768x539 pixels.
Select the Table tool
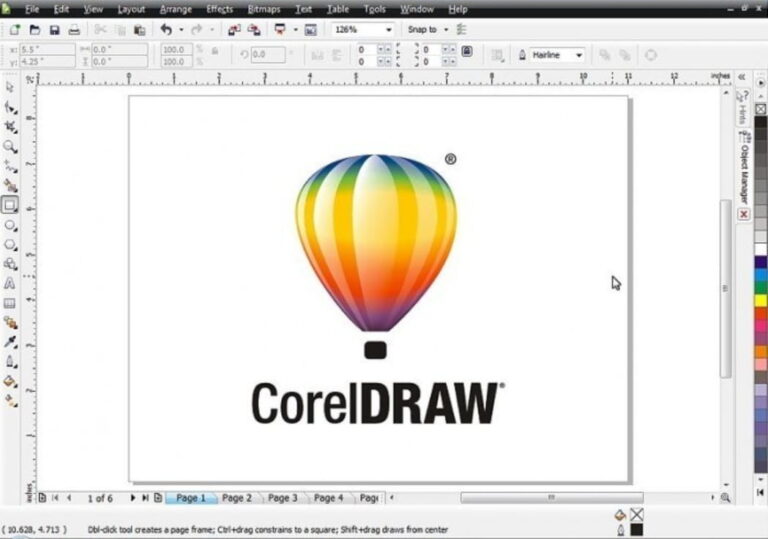(10, 303)
